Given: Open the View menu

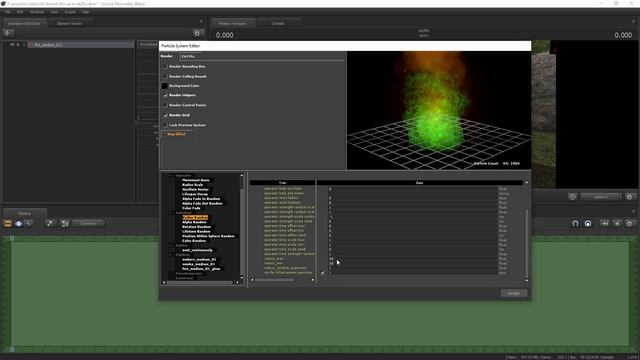Looking at the screenshot, I should tap(54, 12).
